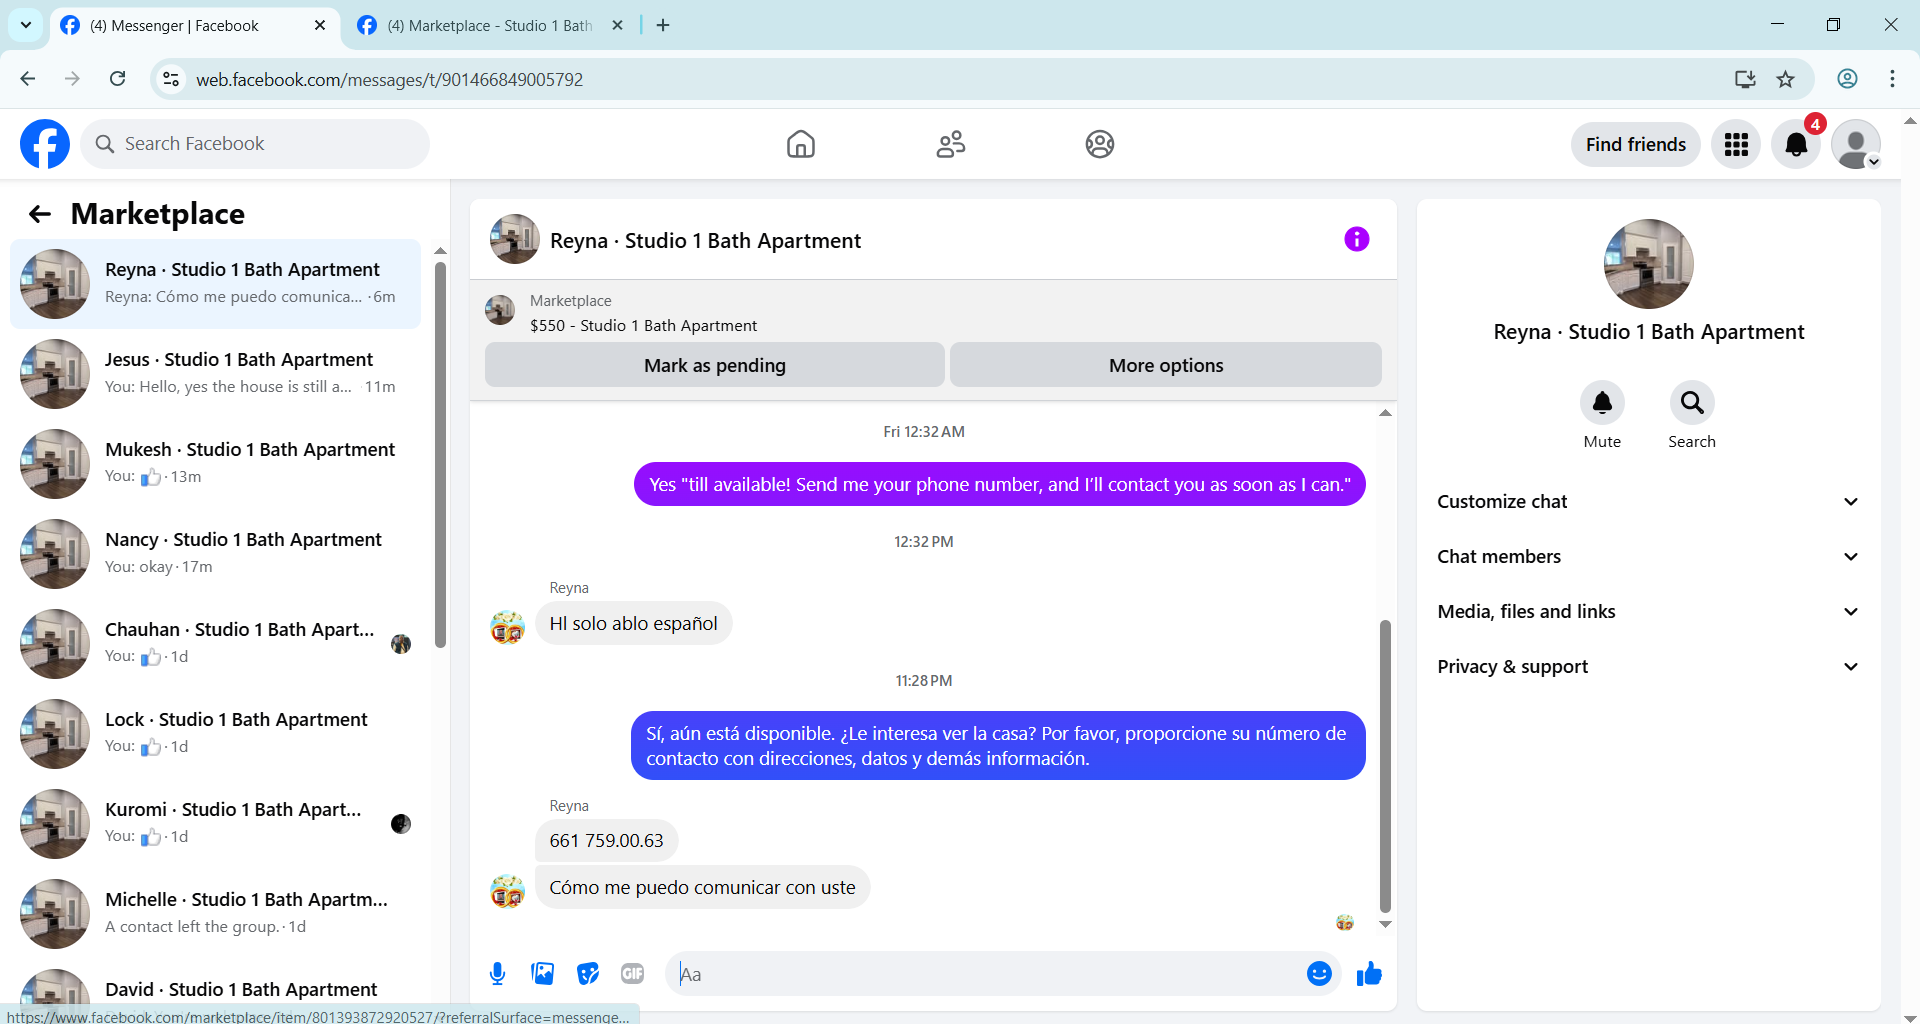Open Chauhan conversation in list
The height and width of the screenshot is (1024, 1920).
(x=215, y=643)
